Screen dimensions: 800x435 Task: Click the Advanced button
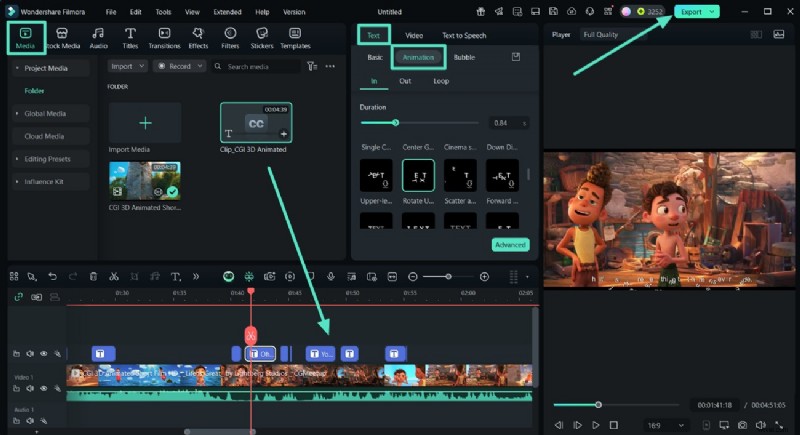510,245
